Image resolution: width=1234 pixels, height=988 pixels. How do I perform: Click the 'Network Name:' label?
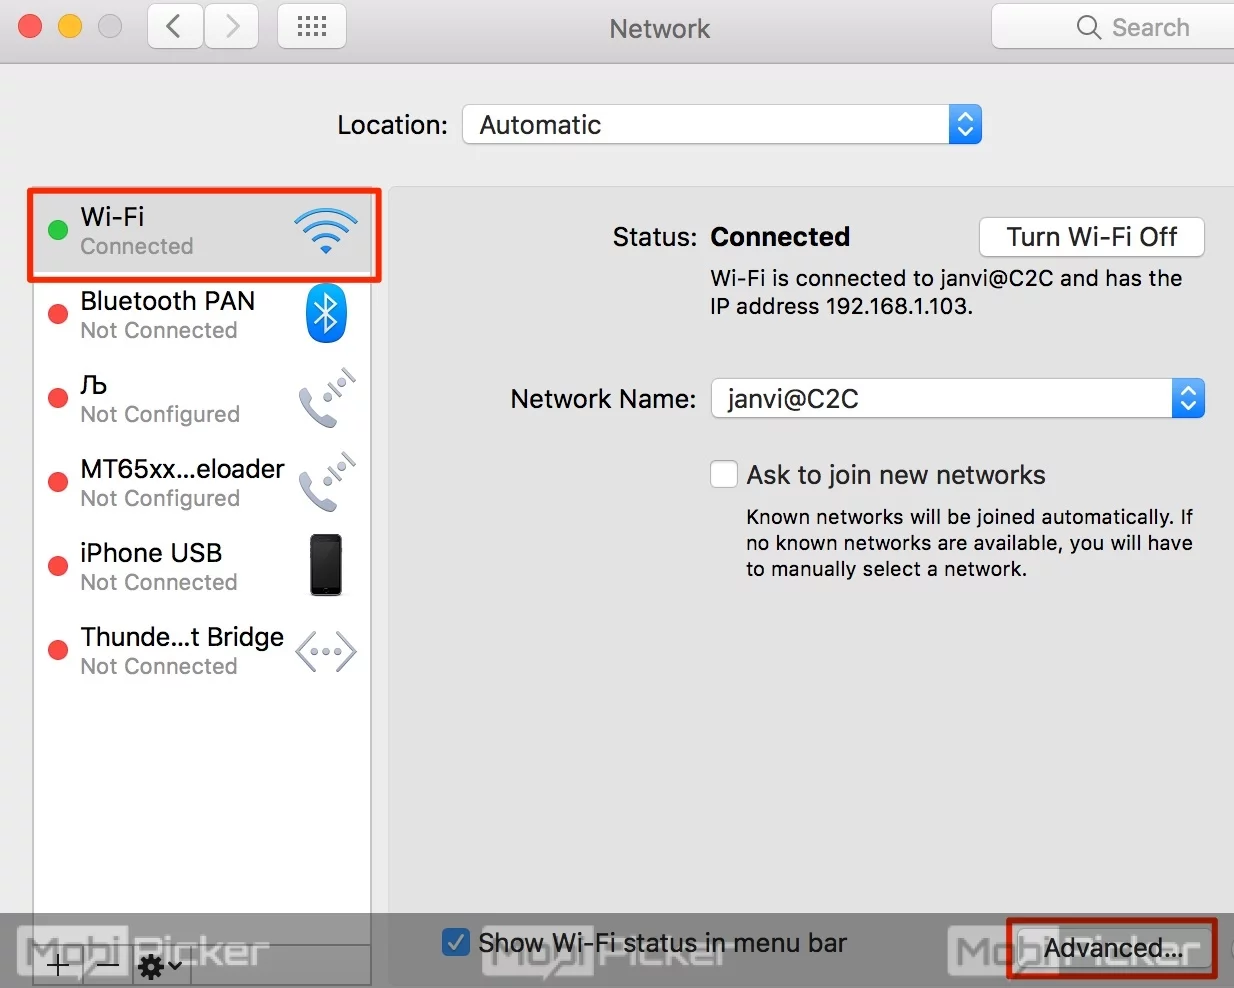603,399
